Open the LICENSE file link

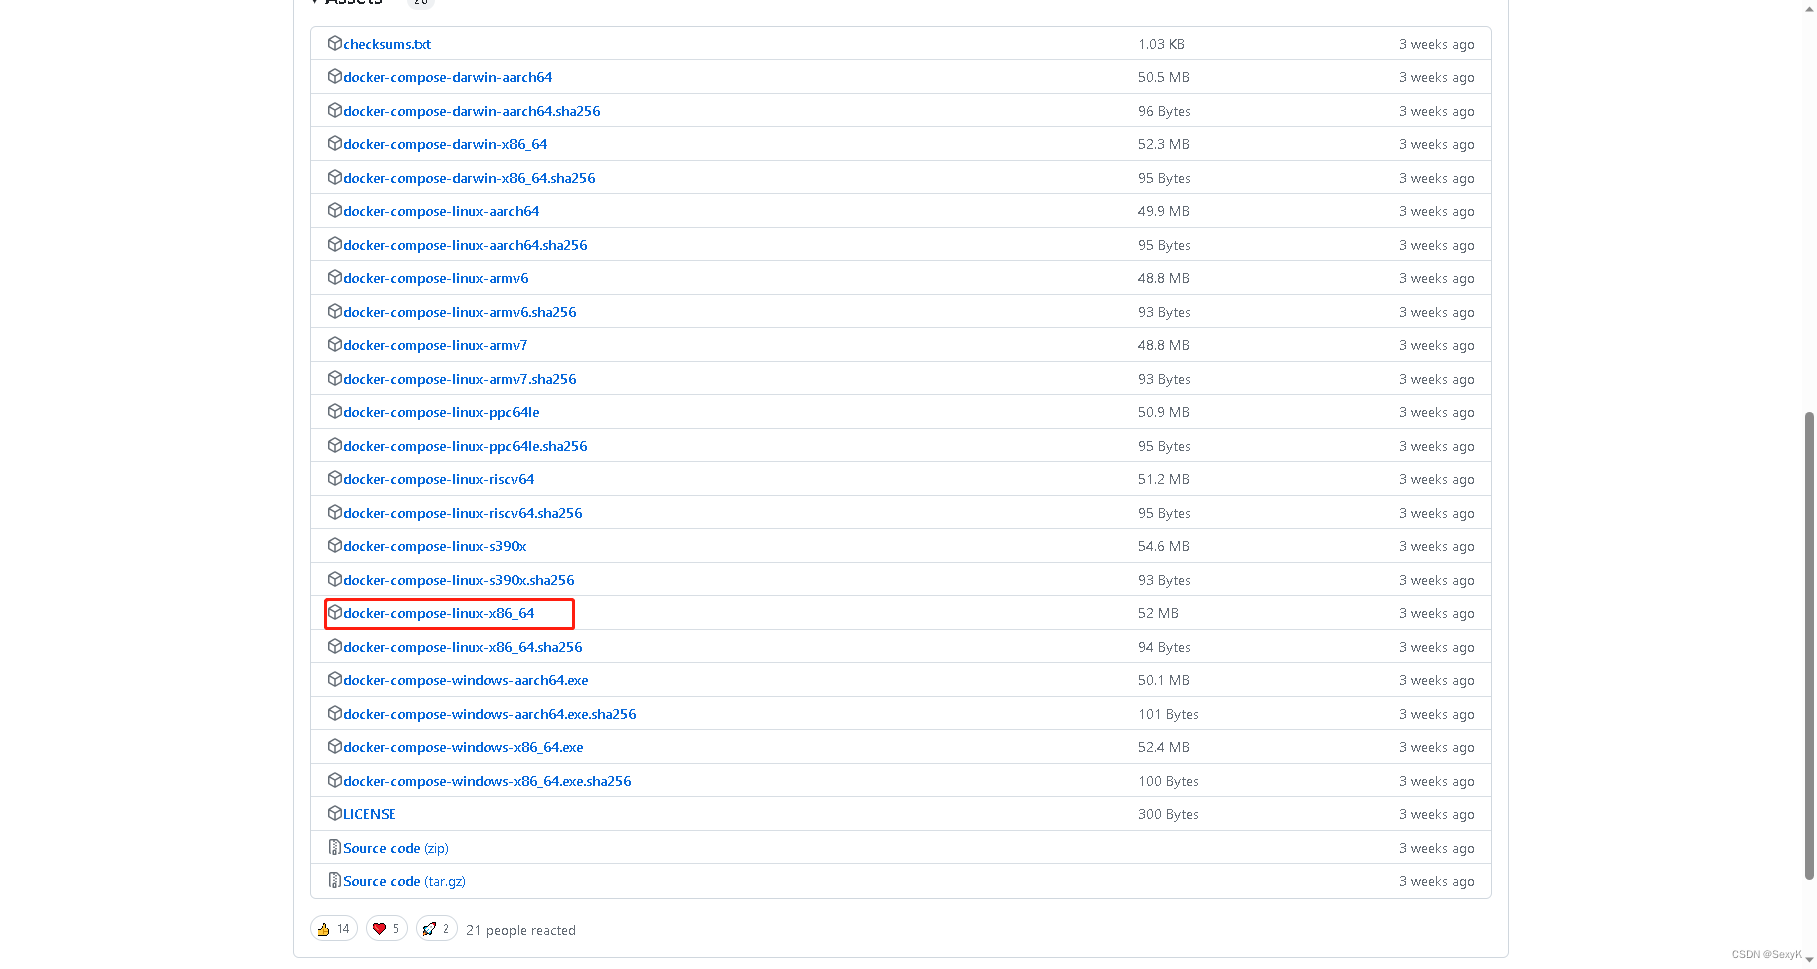coord(369,814)
